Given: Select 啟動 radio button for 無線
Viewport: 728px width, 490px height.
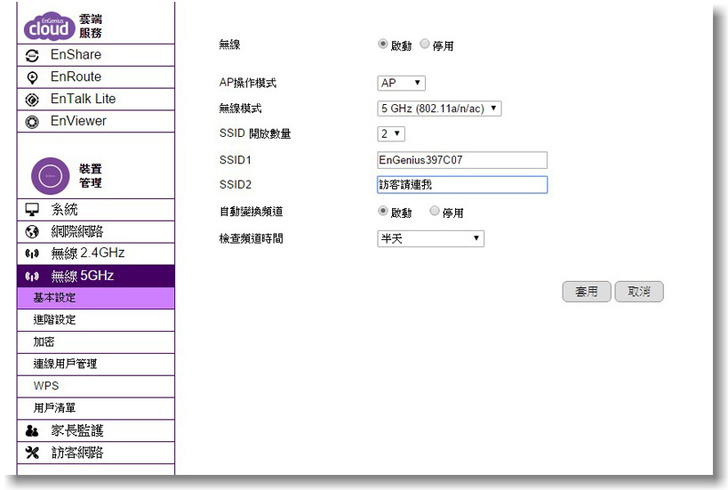Looking at the screenshot, I should tap(383, 44).
